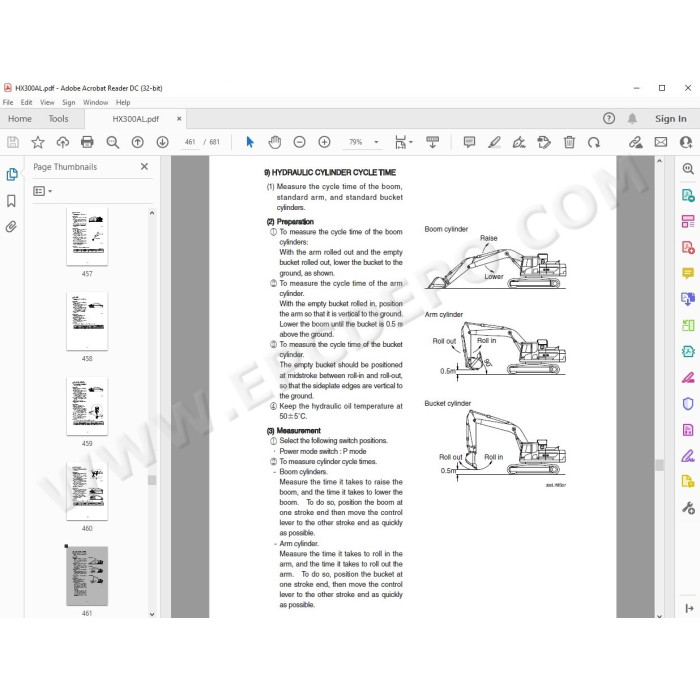Screen dimensions: 700x700
Task: Go to next page with down arrow
Action: point(162,142)
